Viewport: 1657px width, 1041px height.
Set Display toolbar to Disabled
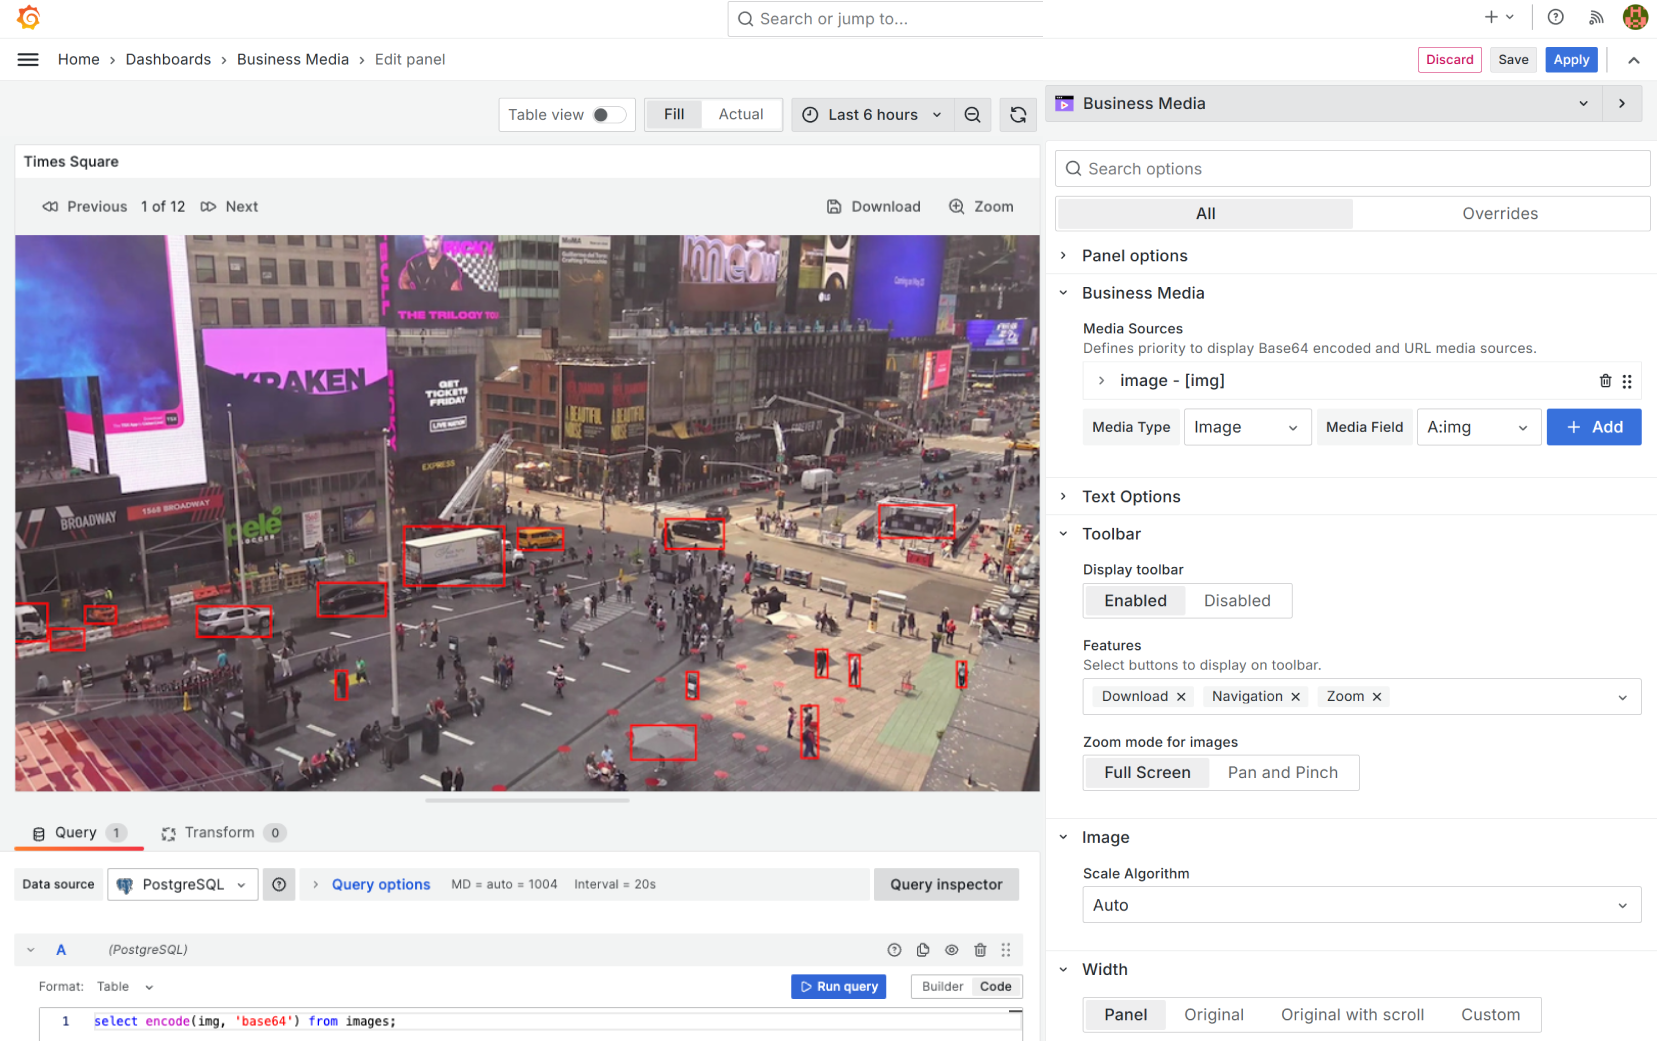1236,601
